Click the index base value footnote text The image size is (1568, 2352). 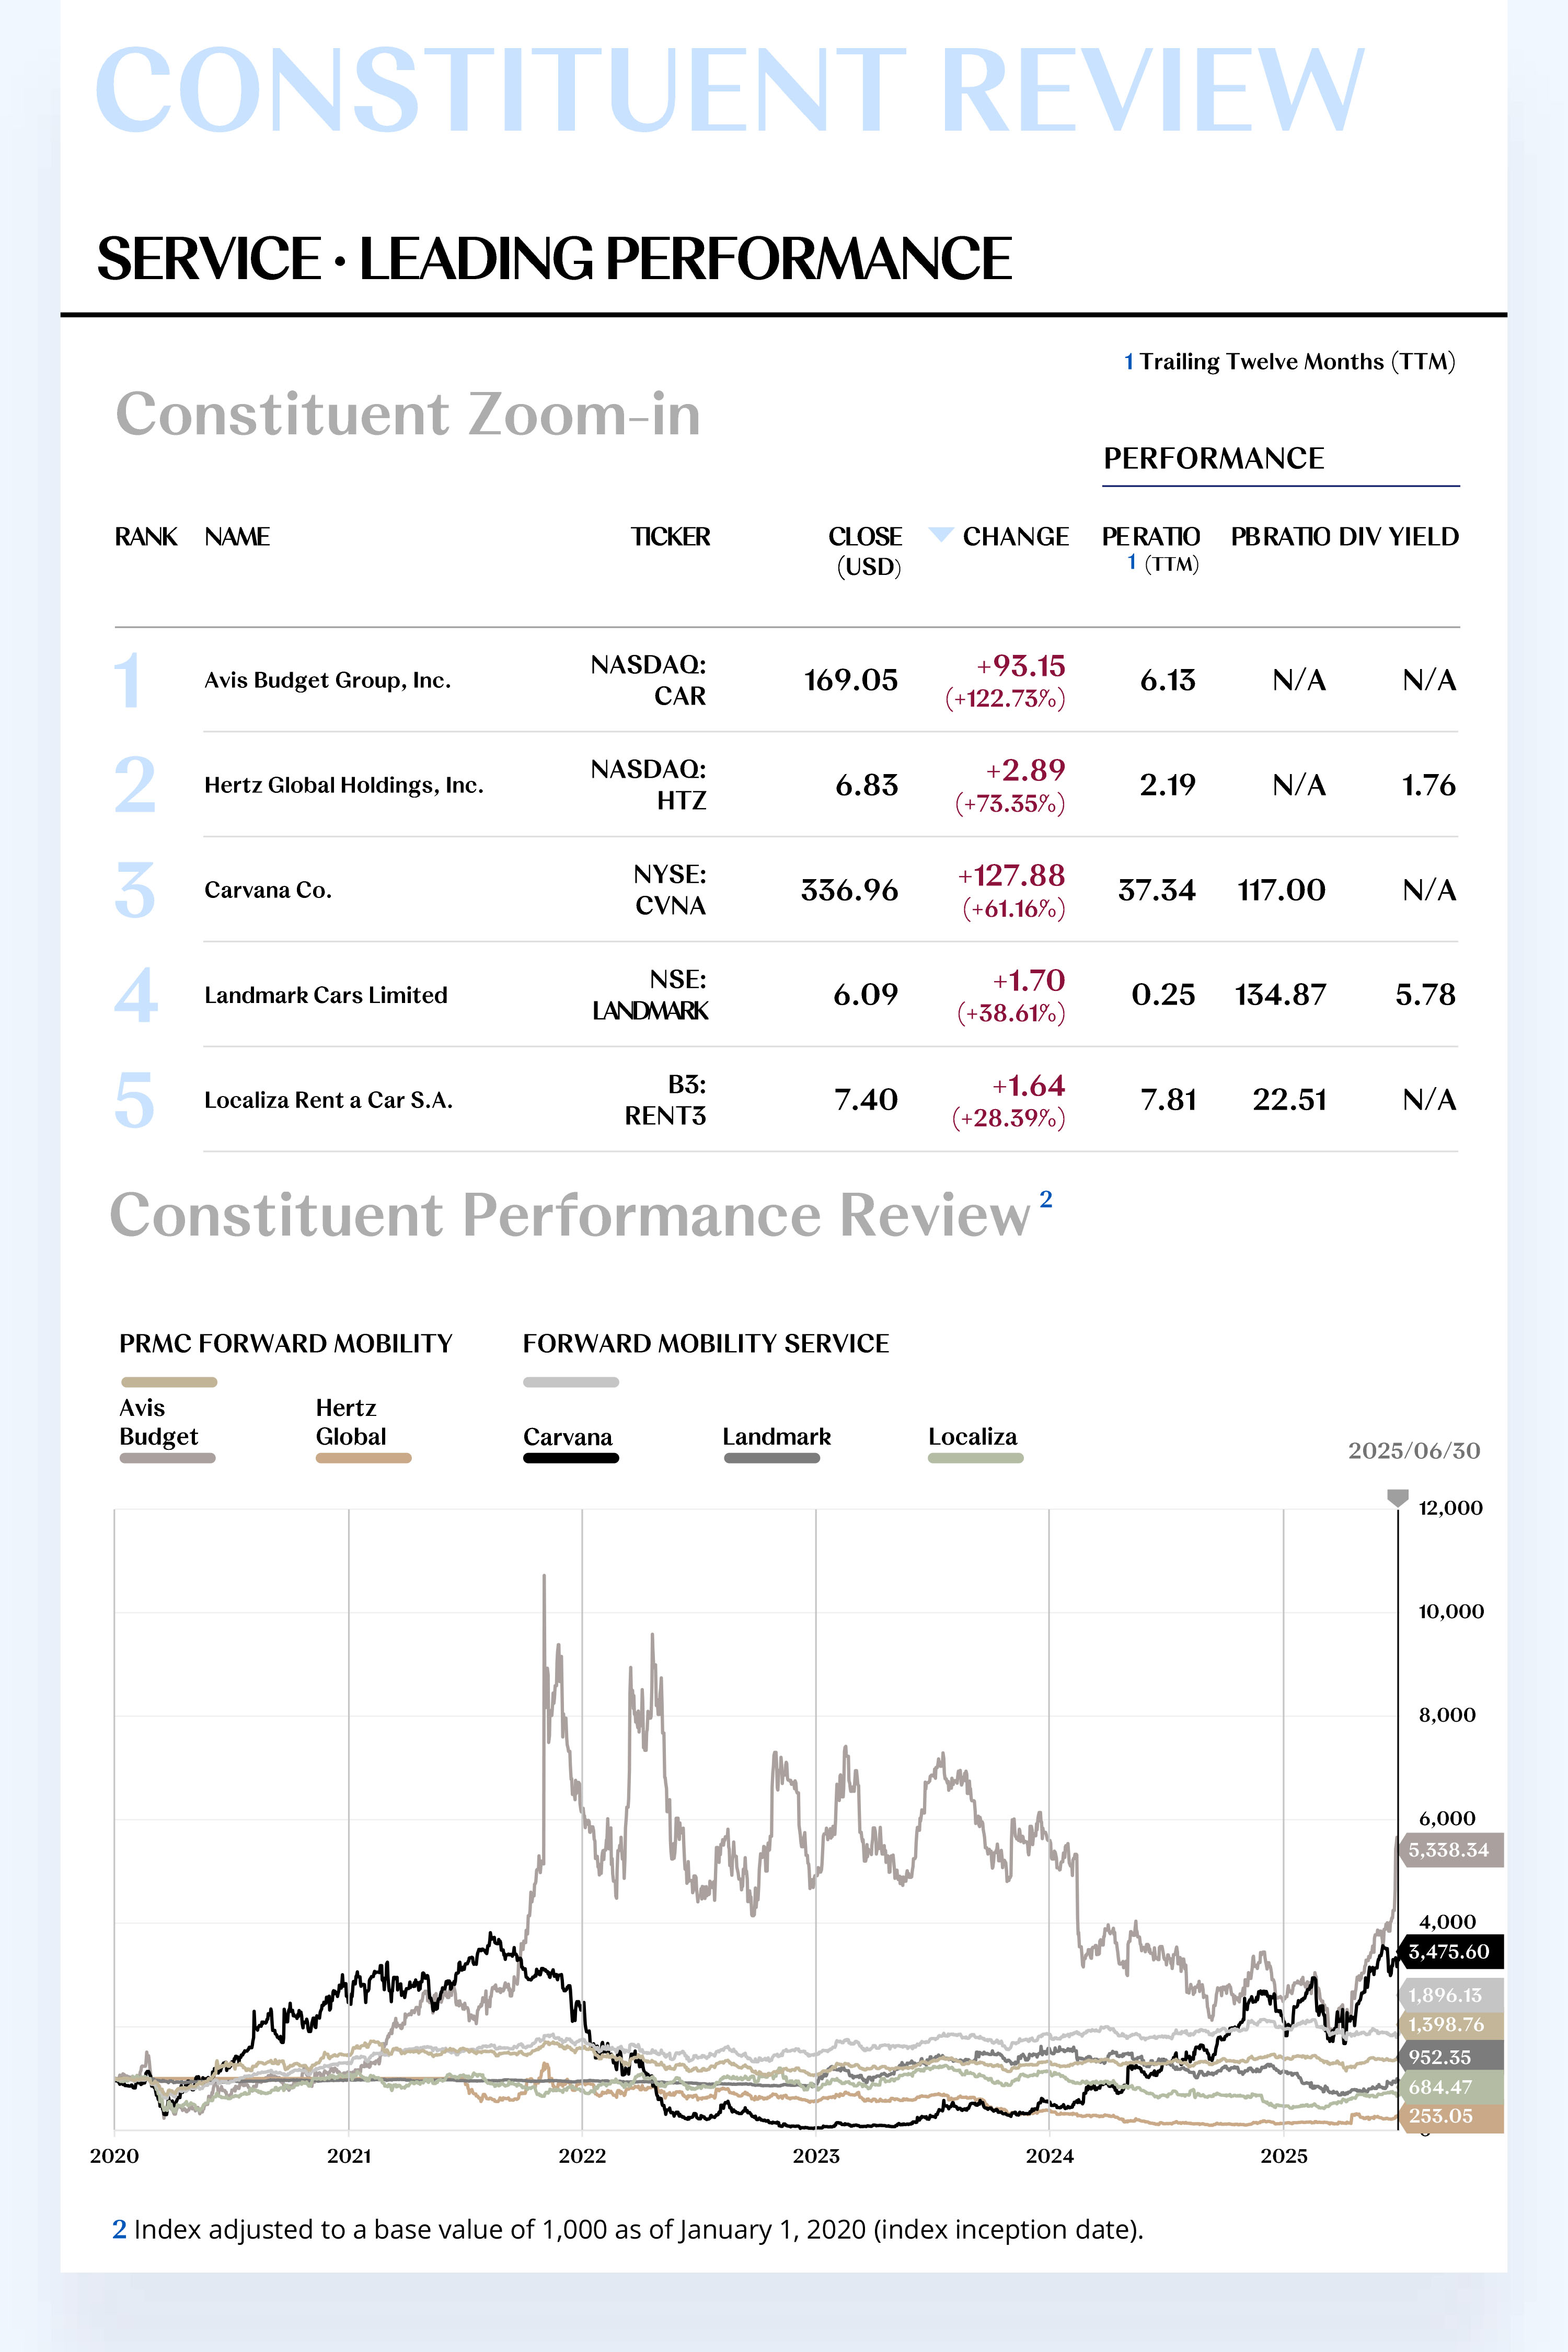[x=627, y=2230]
